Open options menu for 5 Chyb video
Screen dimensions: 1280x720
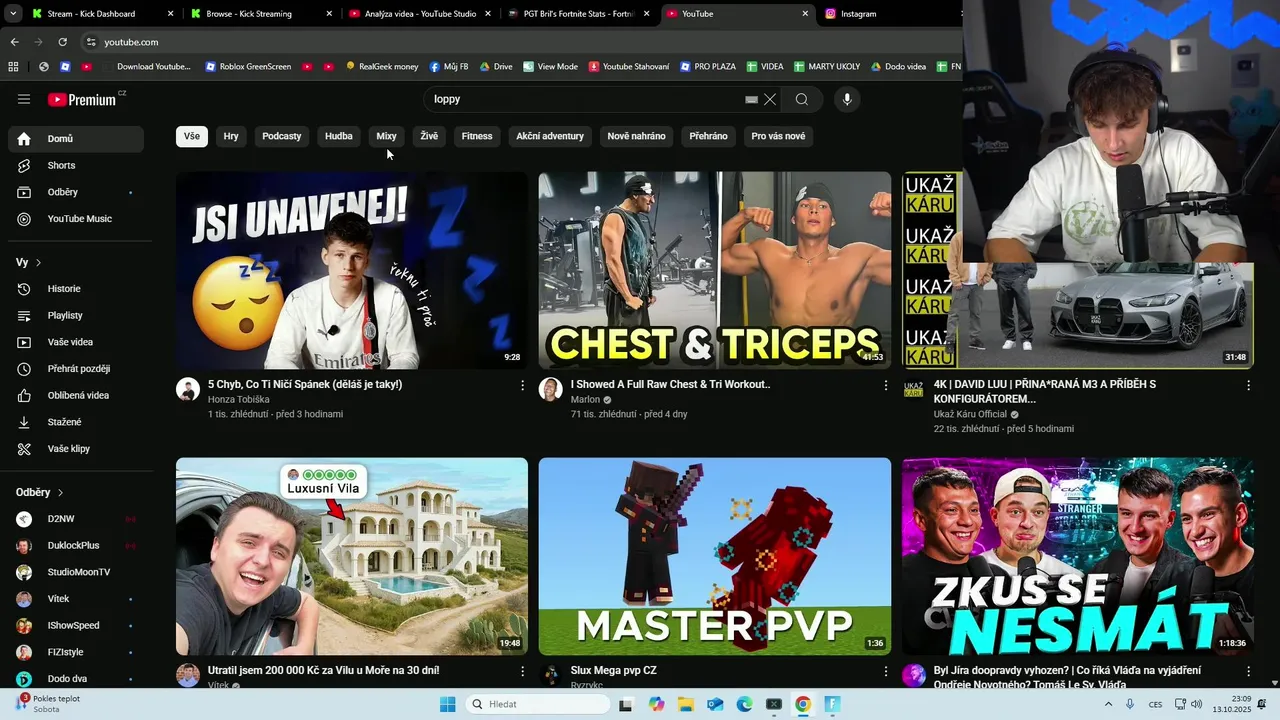[x=522, y=385]
